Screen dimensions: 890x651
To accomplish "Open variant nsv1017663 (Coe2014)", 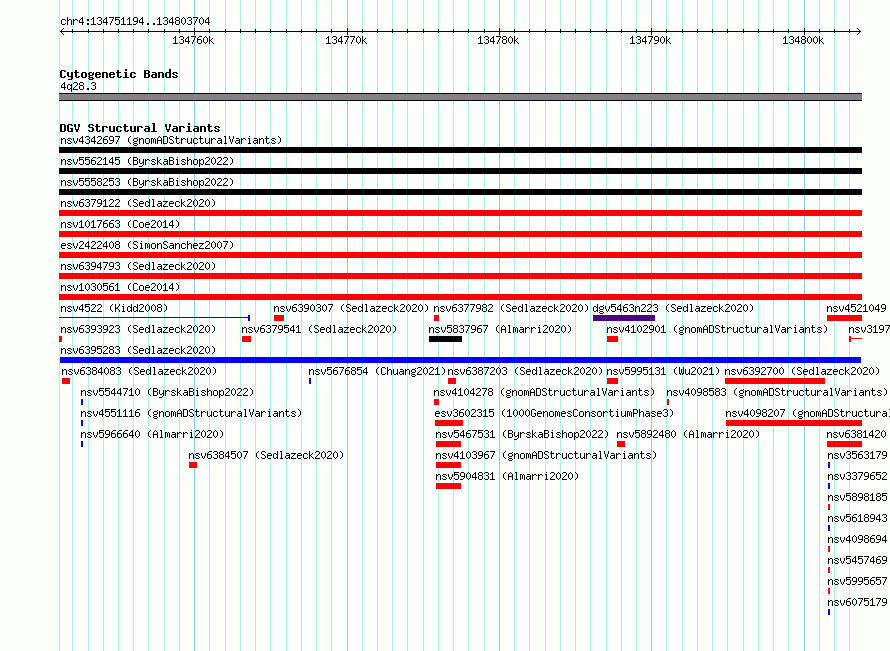I will (x=120, y=224).
